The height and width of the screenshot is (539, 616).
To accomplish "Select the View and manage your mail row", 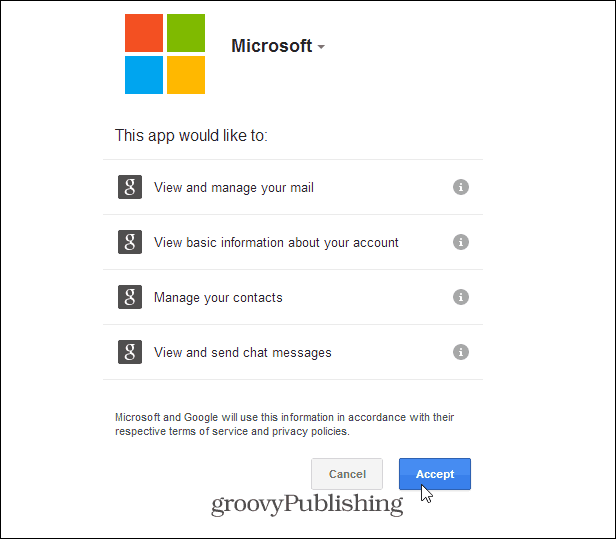I will tap(293, 187).
